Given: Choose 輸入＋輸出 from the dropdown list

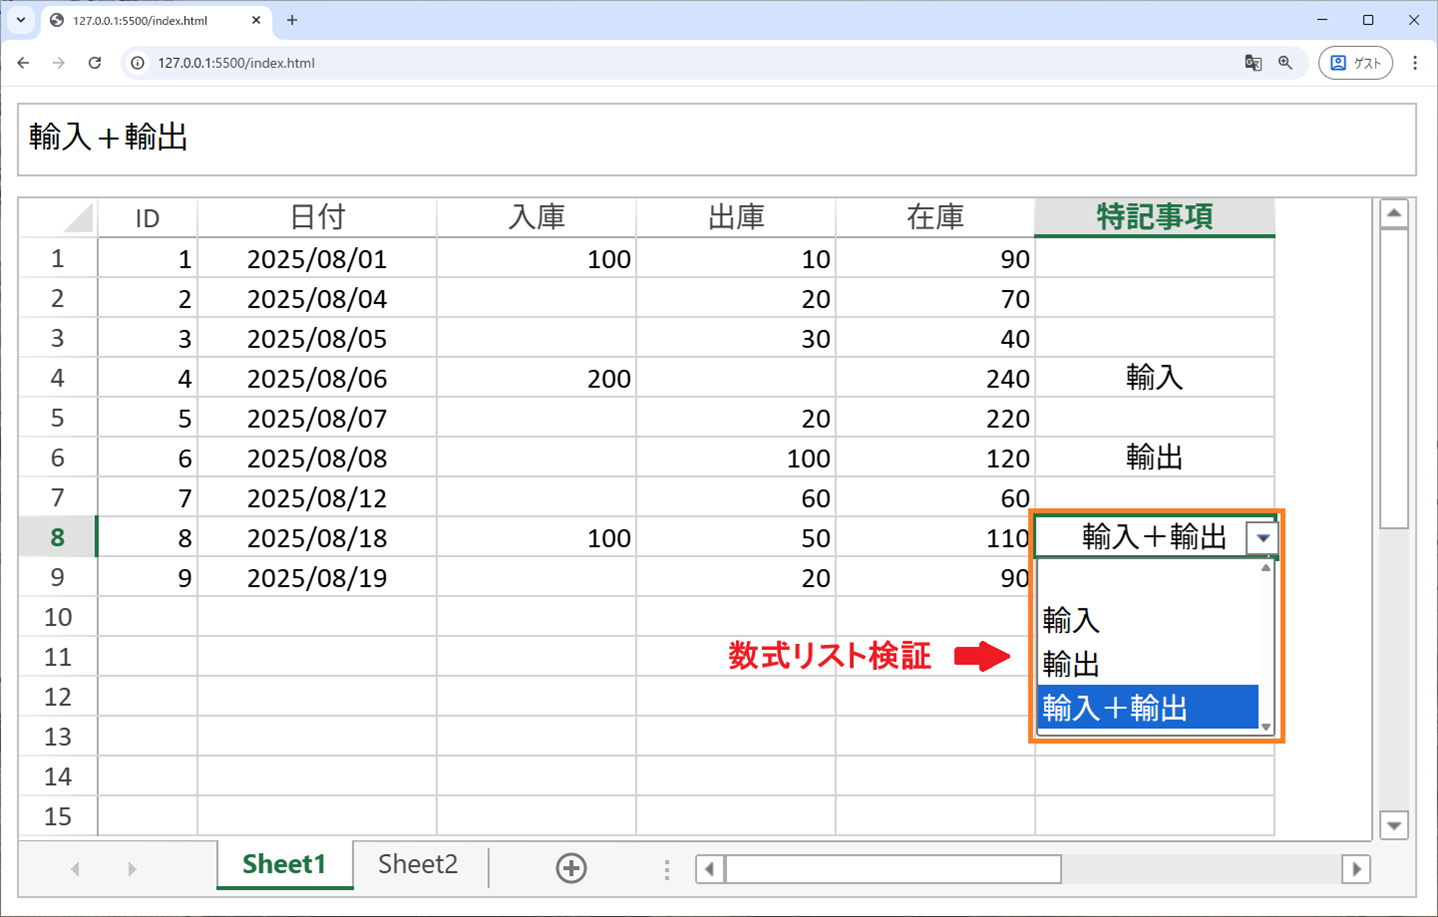Looking at the screenshot, I should (x=1148, y=708).
